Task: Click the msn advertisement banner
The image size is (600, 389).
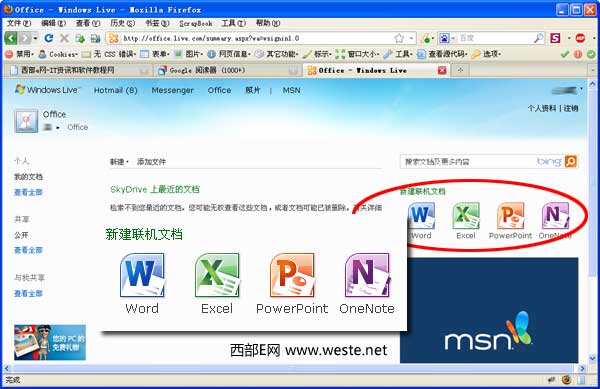Action: [x=489, y=310]
